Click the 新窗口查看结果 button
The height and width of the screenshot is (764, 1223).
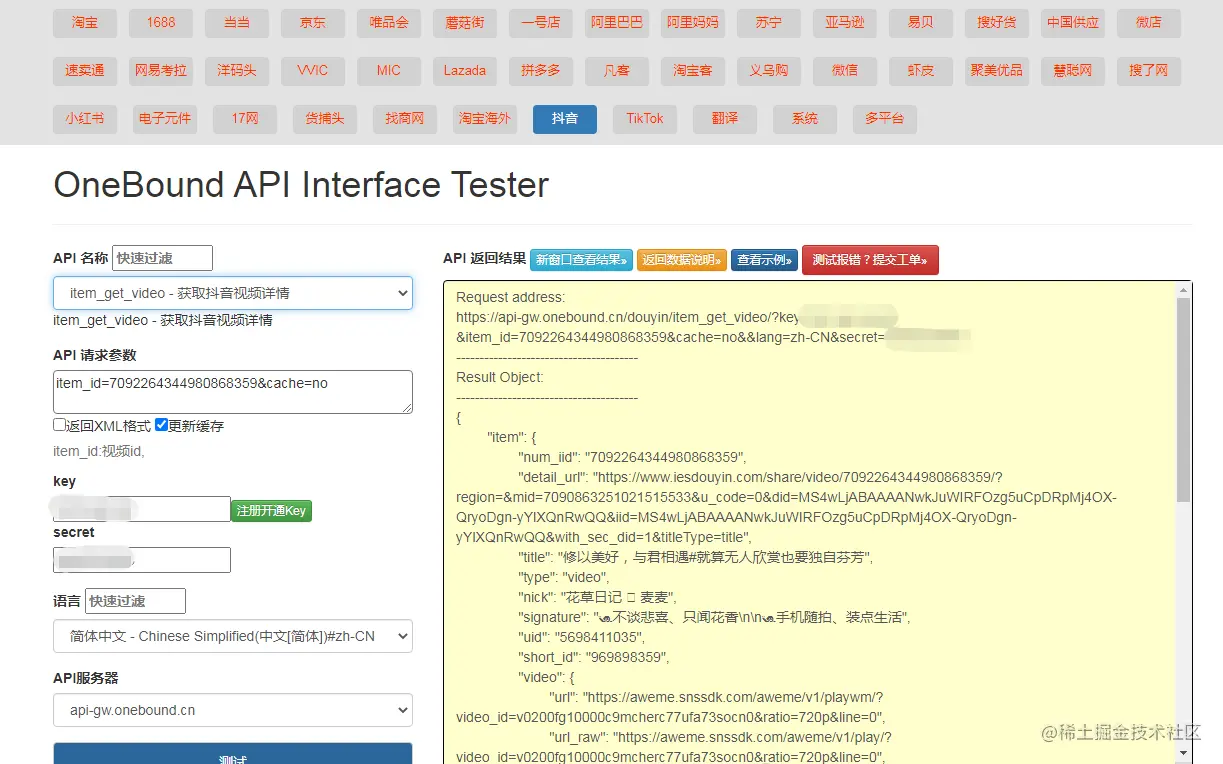click(581, 260)
